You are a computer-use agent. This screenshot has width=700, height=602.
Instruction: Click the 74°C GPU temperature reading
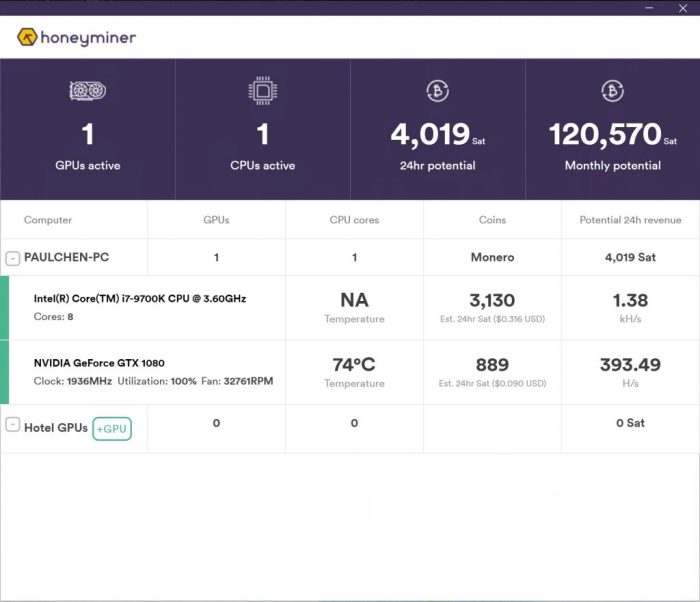click(x=354, y=365)
